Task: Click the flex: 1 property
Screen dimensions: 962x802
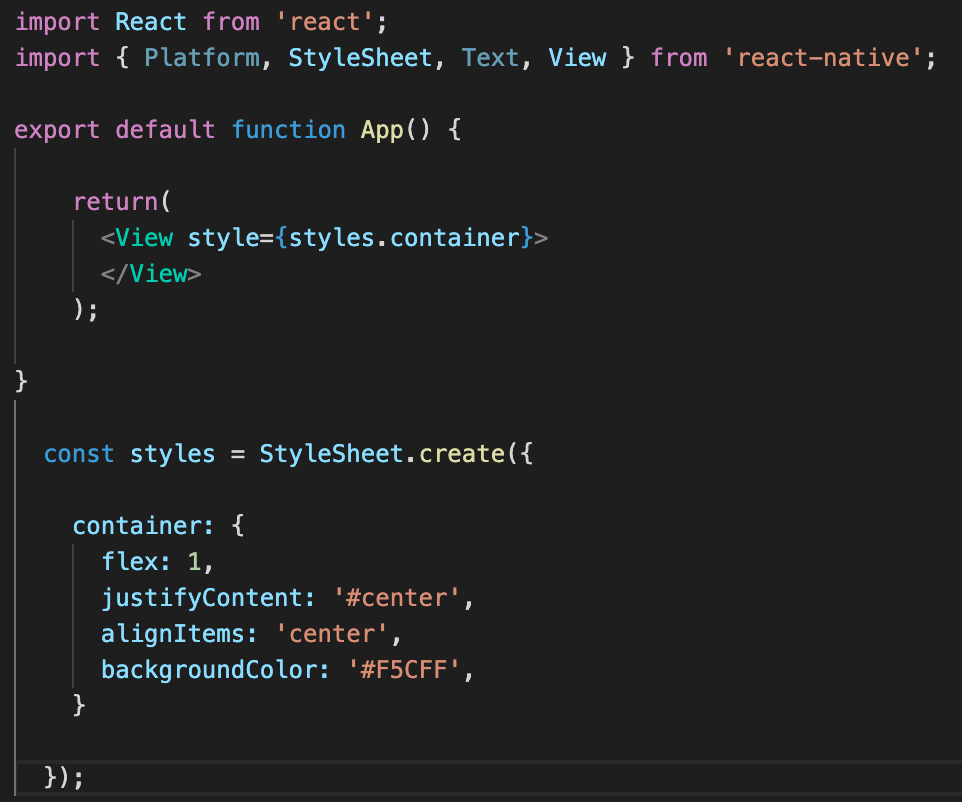Action: [133, 560]
